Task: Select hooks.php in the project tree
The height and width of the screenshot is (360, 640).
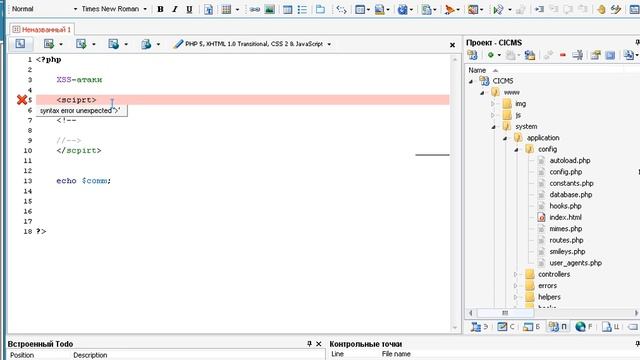Action: point(565,206)
